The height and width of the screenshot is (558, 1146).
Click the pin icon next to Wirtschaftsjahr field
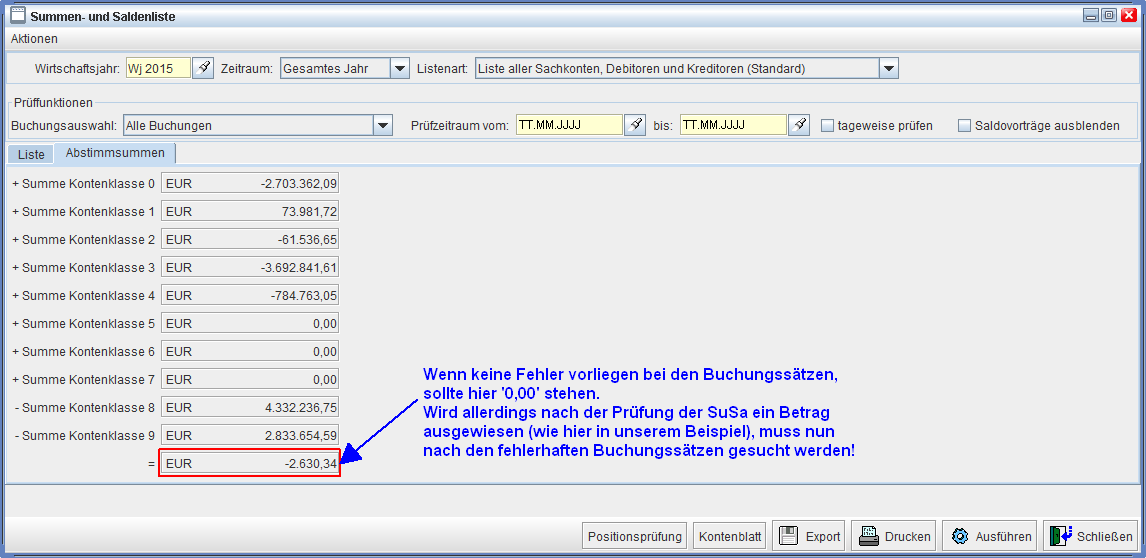[x=203, y=68]
